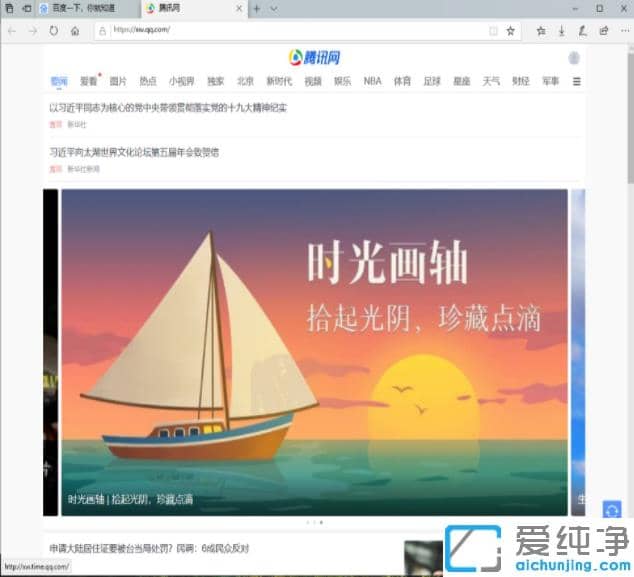Open the 十九大精神纪实 headline

tap(168, 108)
